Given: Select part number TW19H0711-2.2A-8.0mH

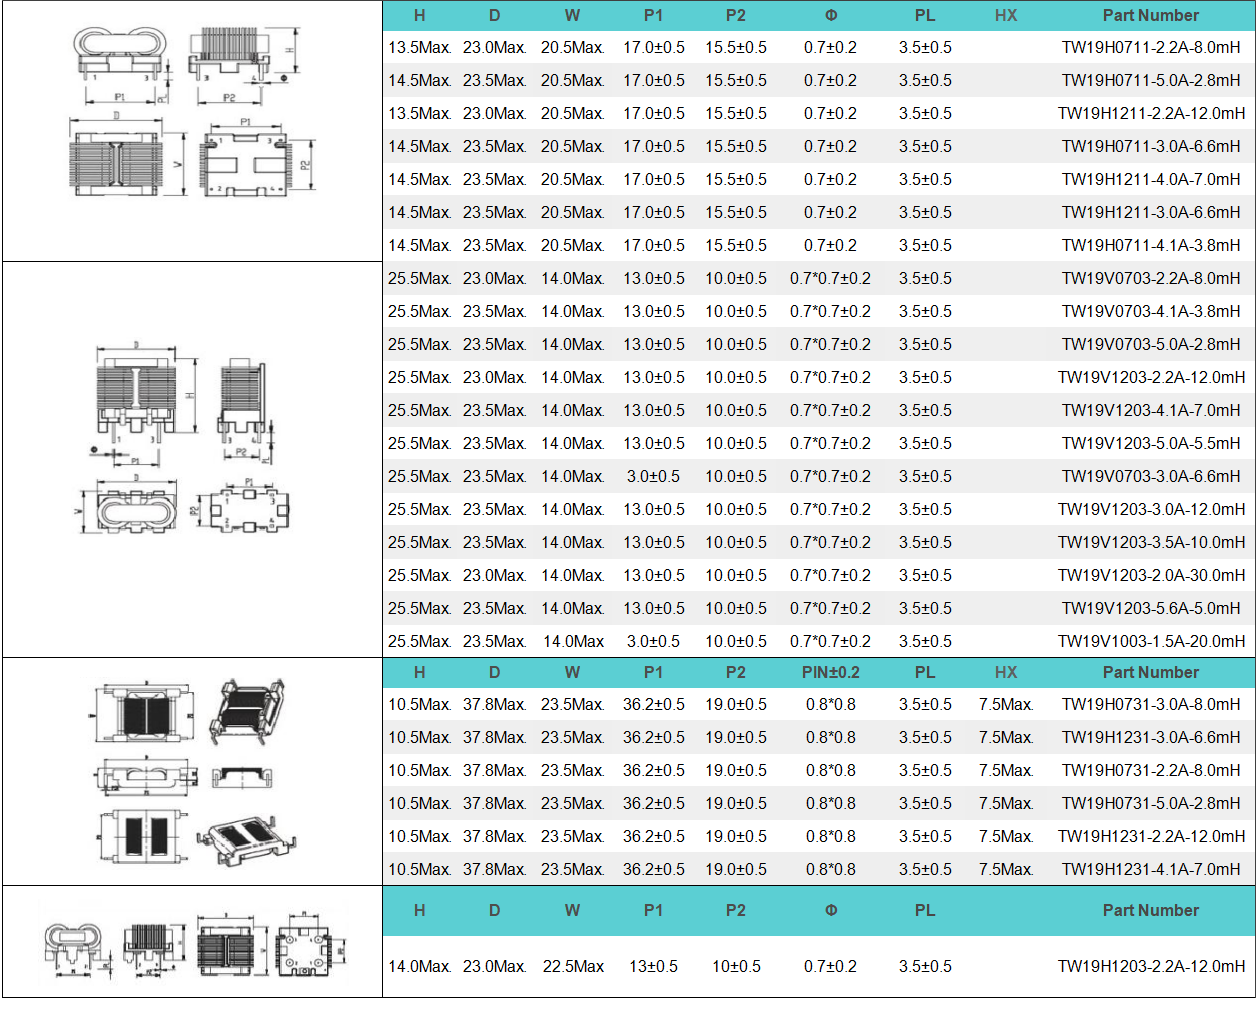Looking at the screenshot, I should [1150, 47].
